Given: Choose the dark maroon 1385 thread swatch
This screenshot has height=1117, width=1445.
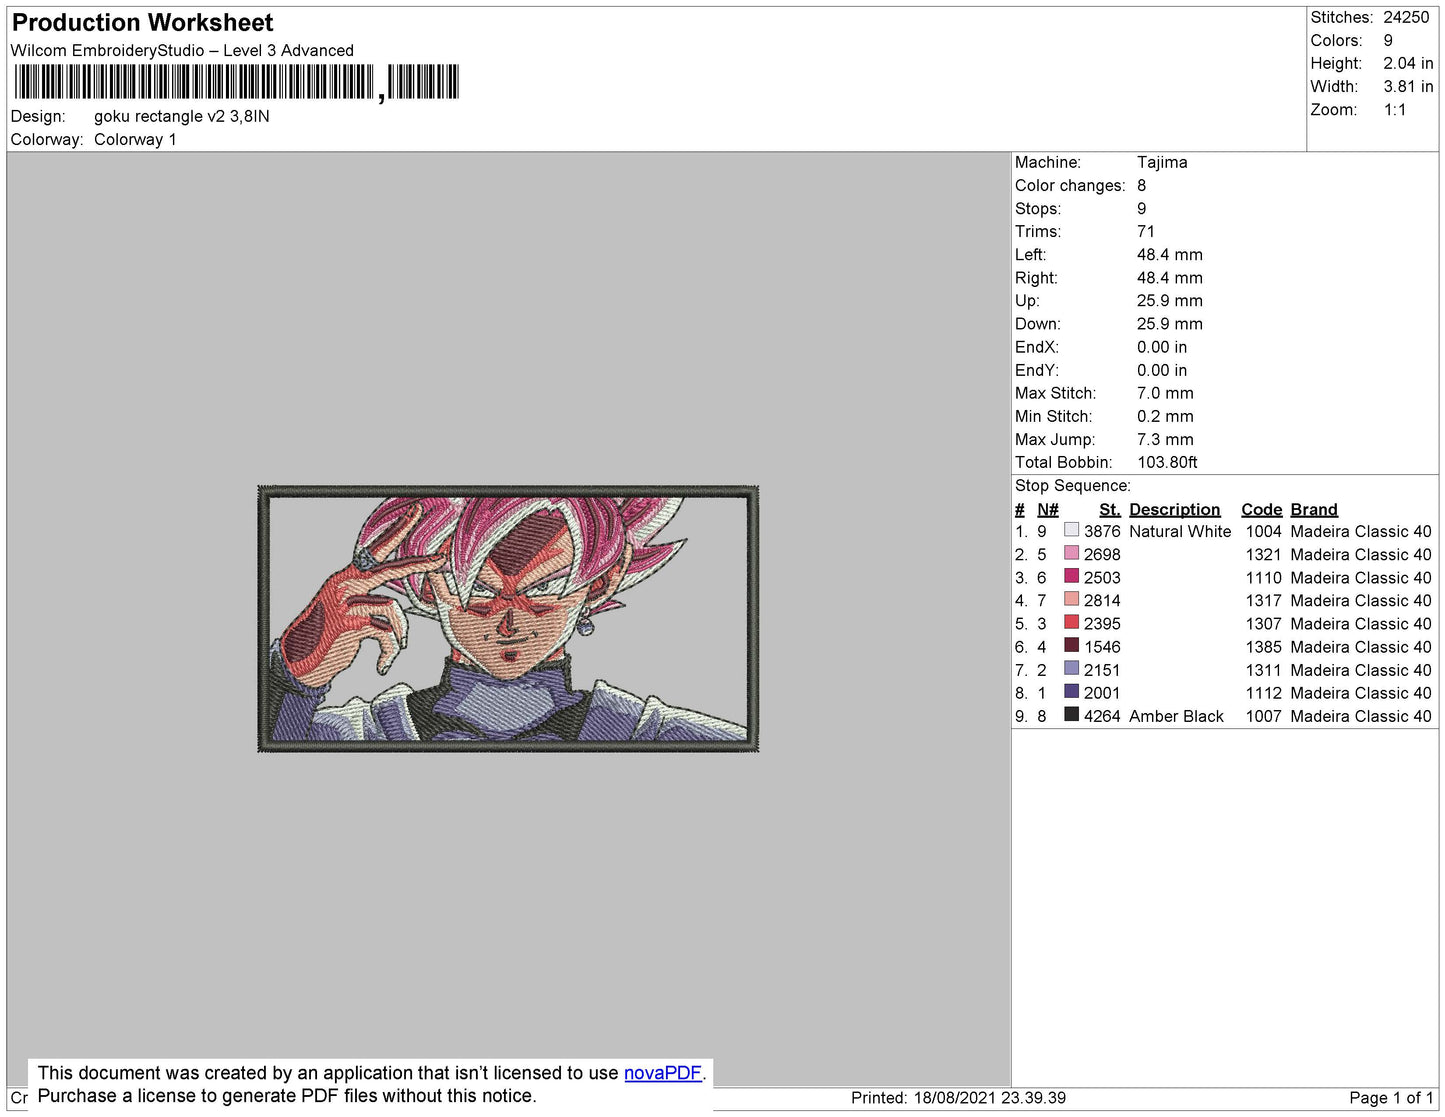Looking at the screenshot, I should pos(1071,645).
